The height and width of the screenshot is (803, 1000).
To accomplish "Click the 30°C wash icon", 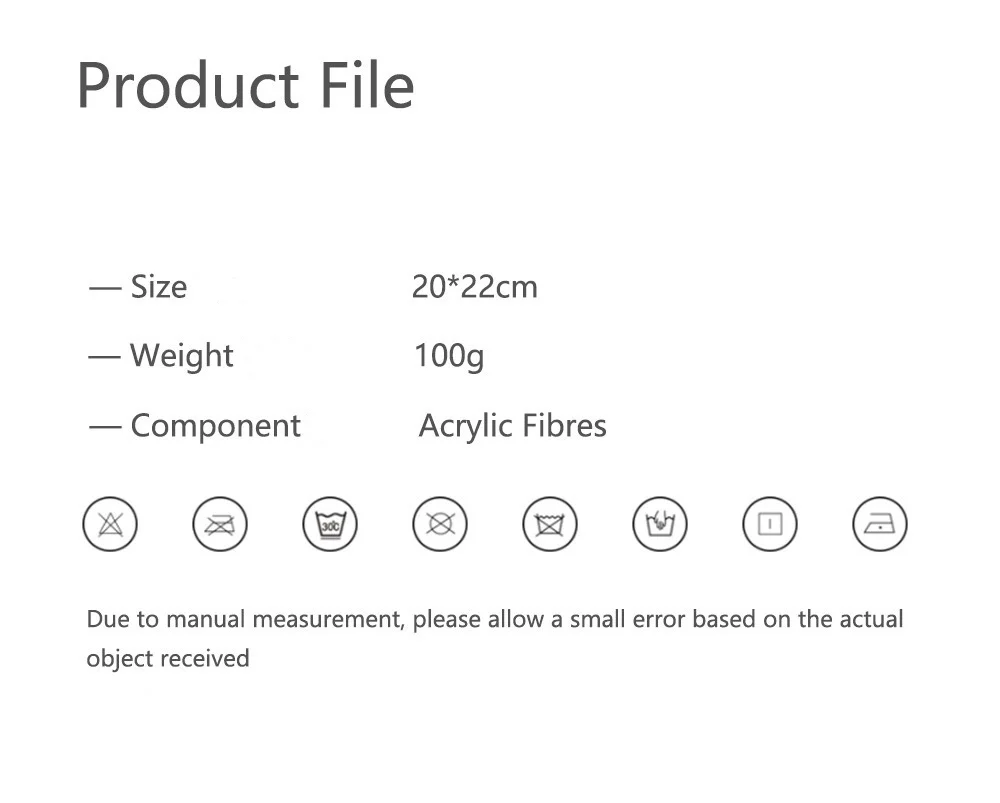I will (x=330, y=524).
